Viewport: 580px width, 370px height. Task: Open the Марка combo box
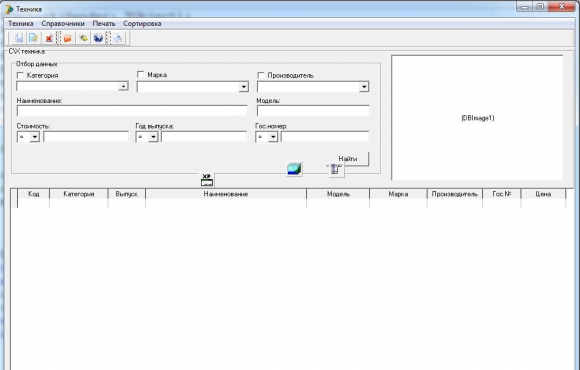coord(243,87)
